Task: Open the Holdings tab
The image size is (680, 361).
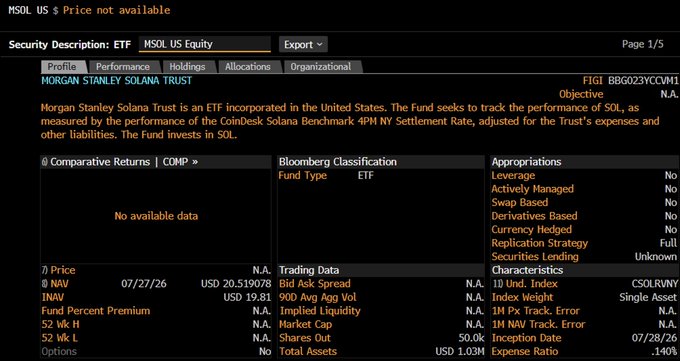Action: (x=187, y=67)
